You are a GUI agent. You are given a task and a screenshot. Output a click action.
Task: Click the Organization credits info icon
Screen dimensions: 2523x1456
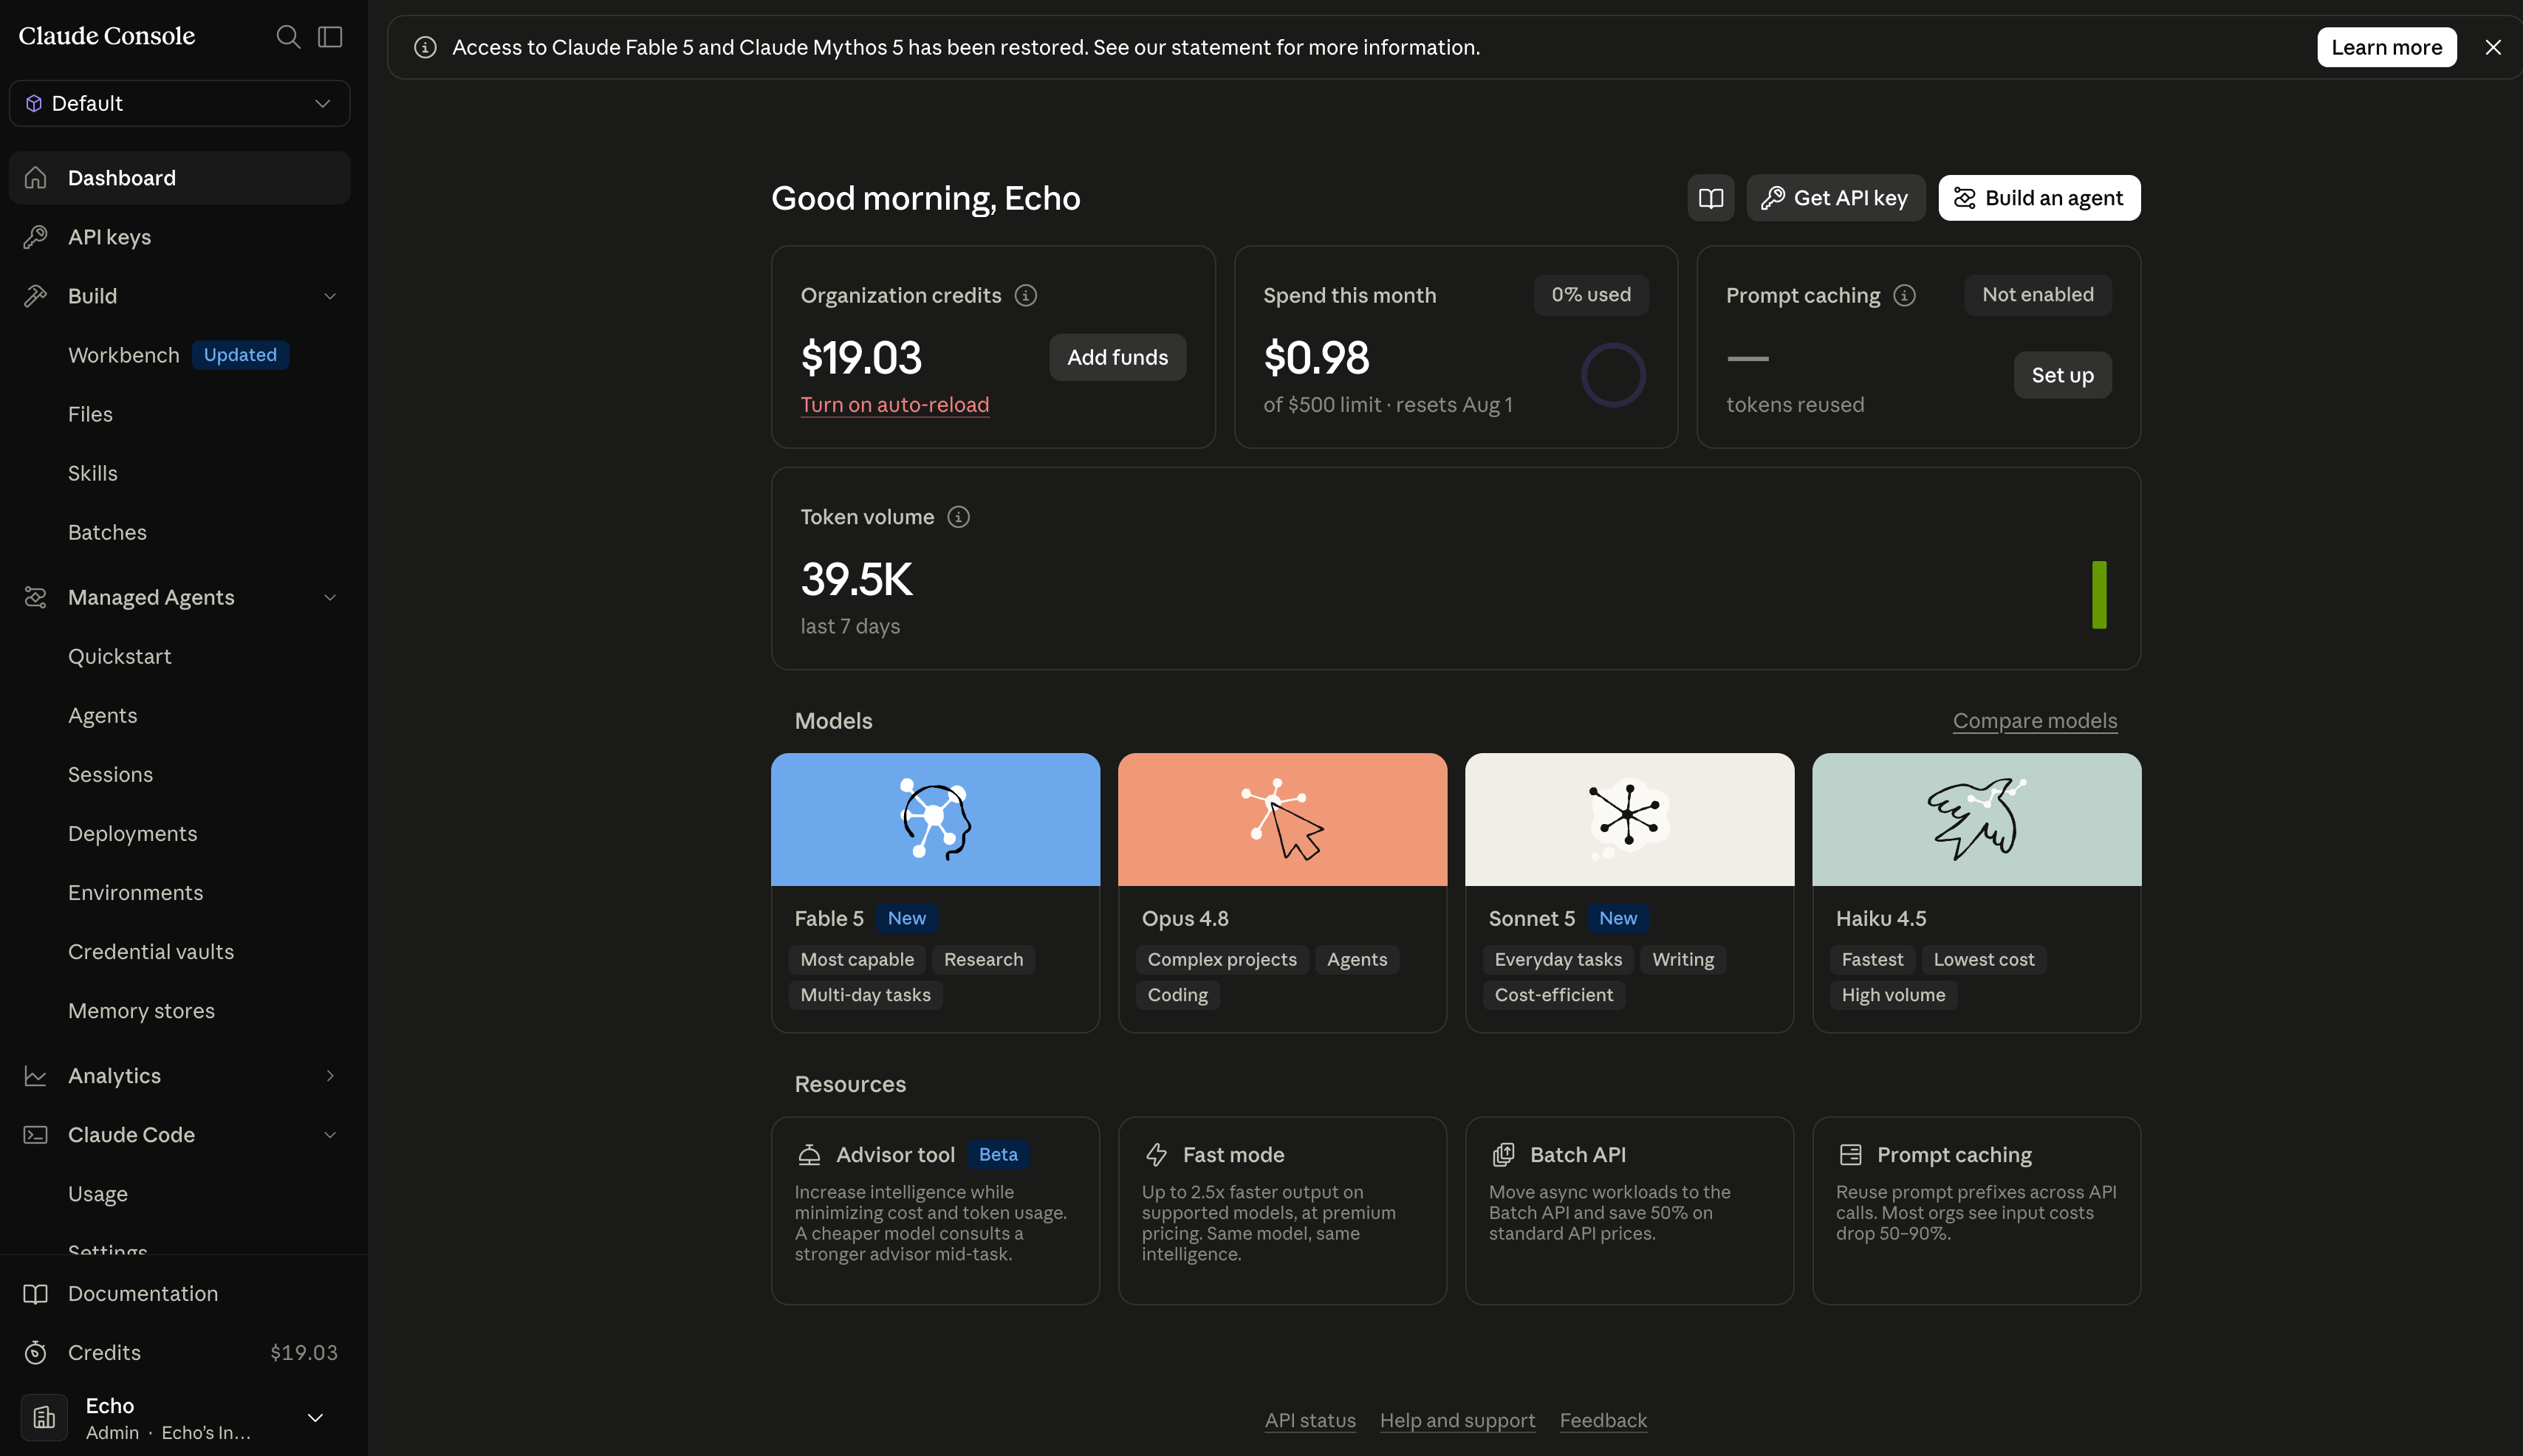tap(1025, 295)
